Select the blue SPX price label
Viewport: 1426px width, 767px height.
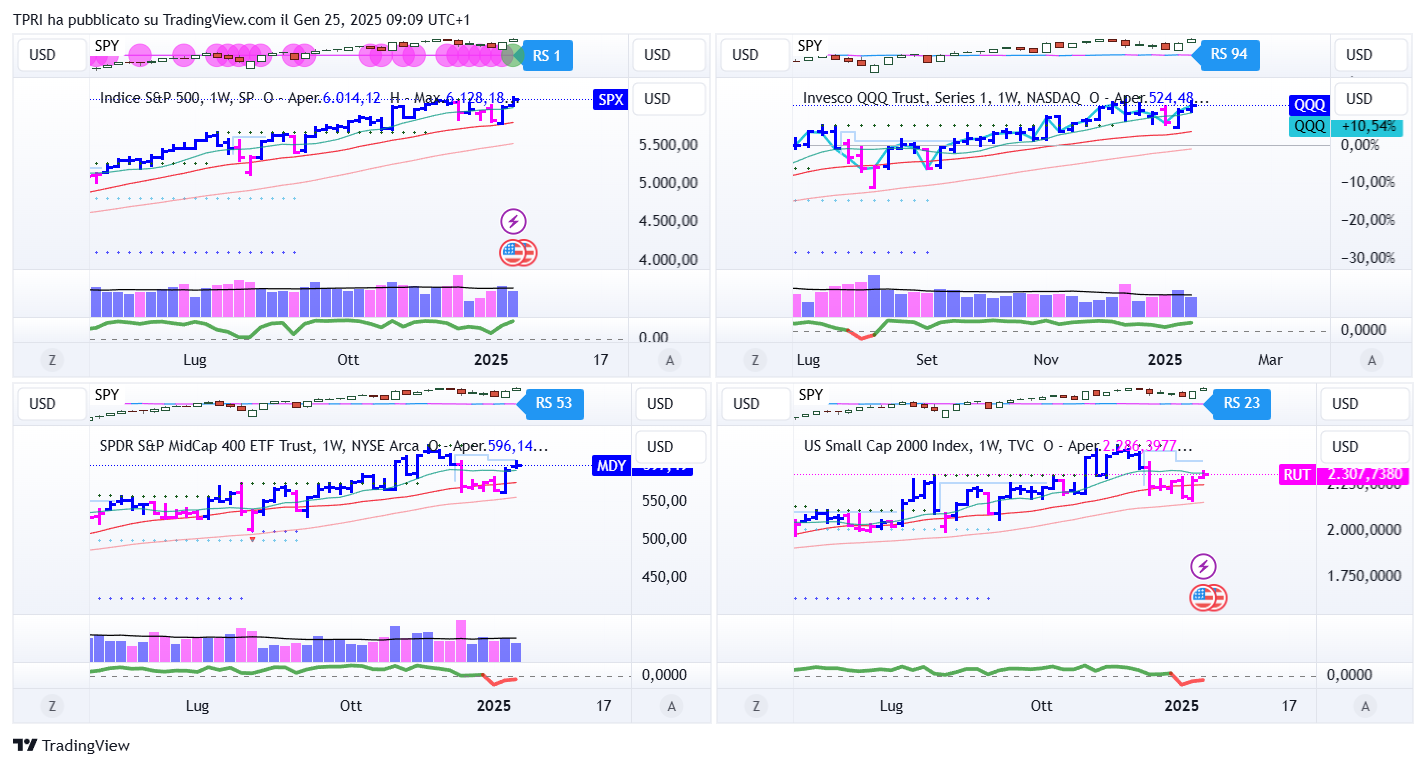click(610, 99)
